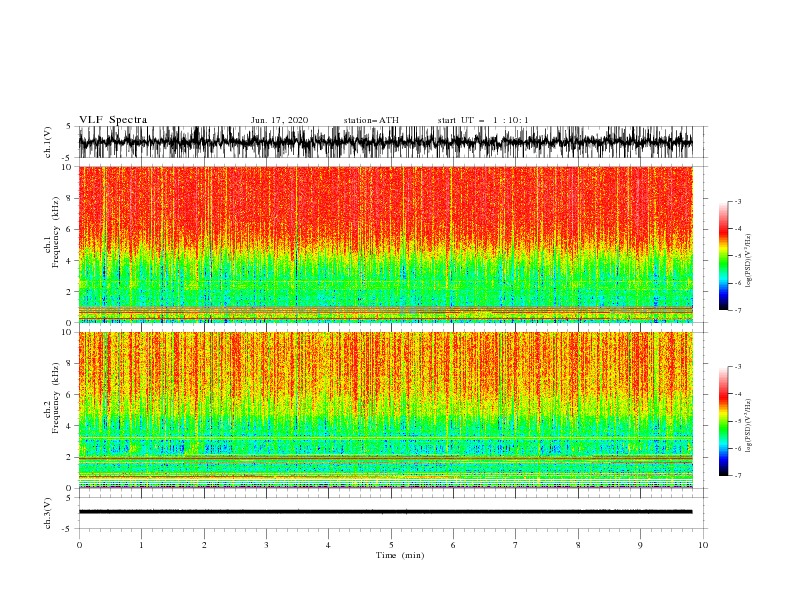The width and height of the screenshot is (792, 612).
Task: Click time axis tick label "6"
Action: [453, 545]
